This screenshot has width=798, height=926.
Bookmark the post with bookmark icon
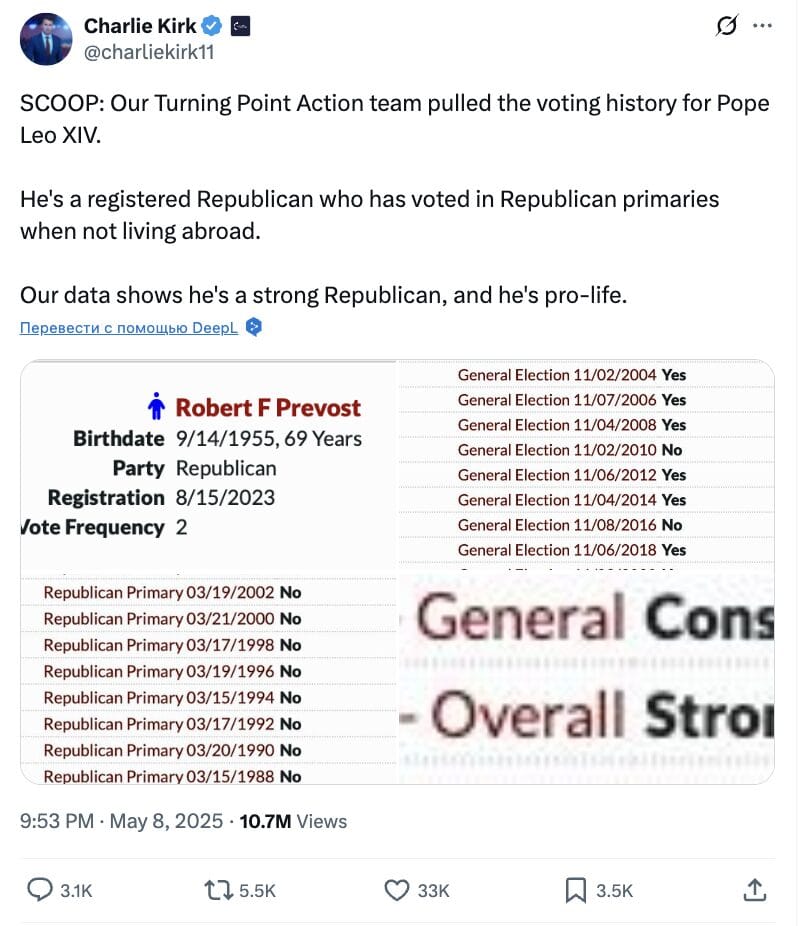pos(576,890)
